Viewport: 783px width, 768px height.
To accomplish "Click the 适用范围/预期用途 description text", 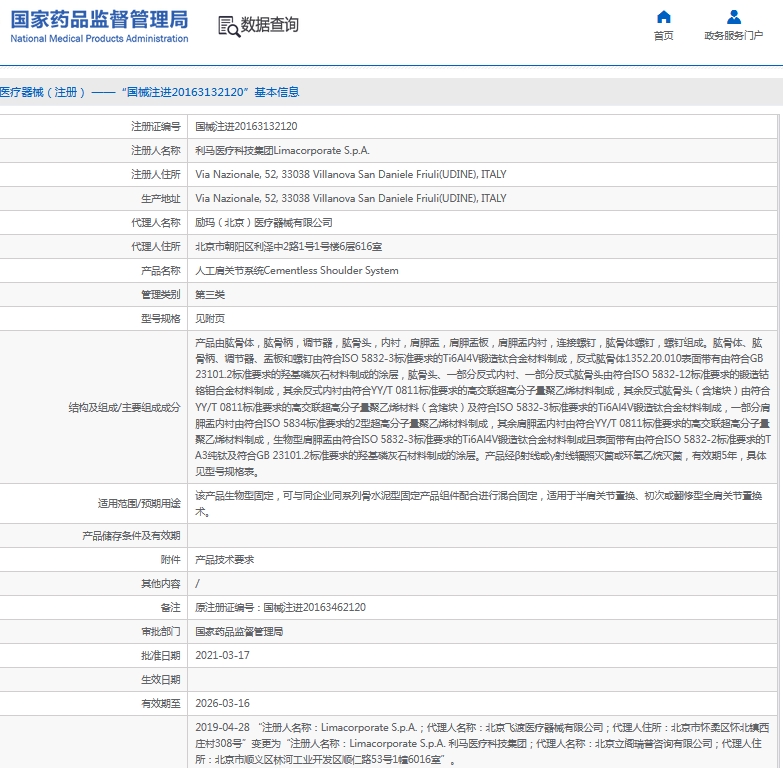I will [479, 503].
